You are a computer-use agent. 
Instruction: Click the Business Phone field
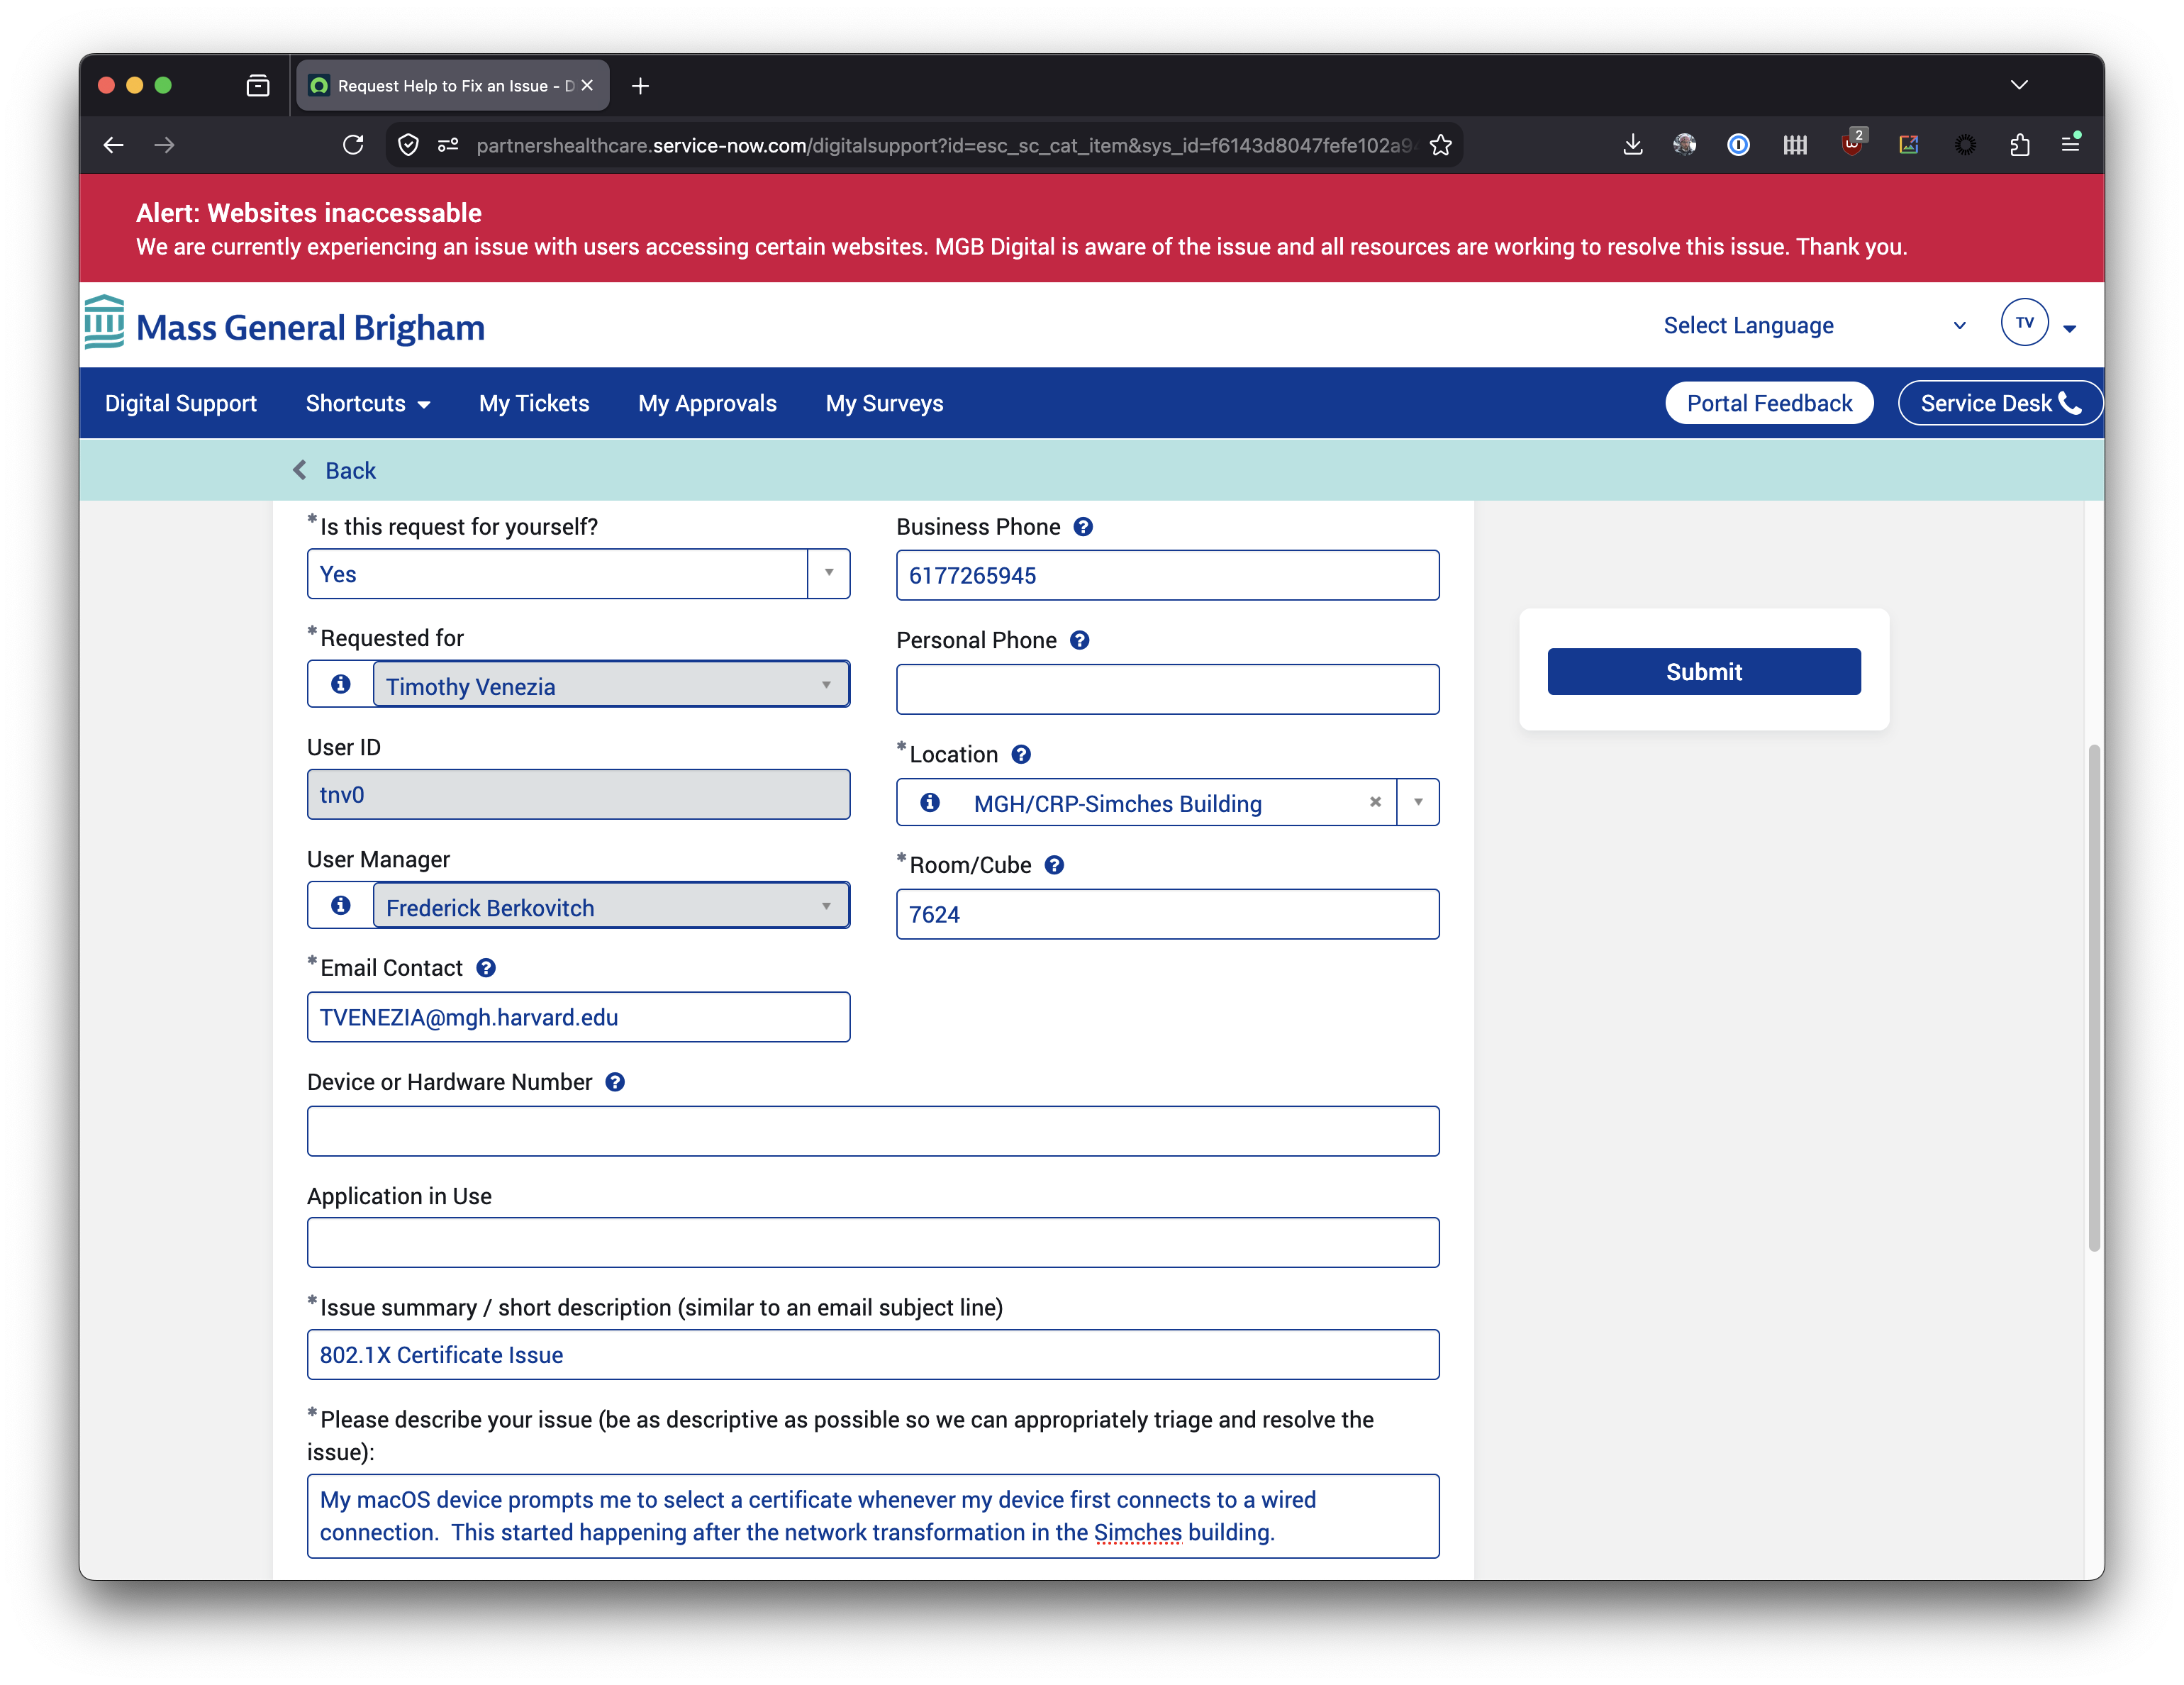coord(1167,575)
